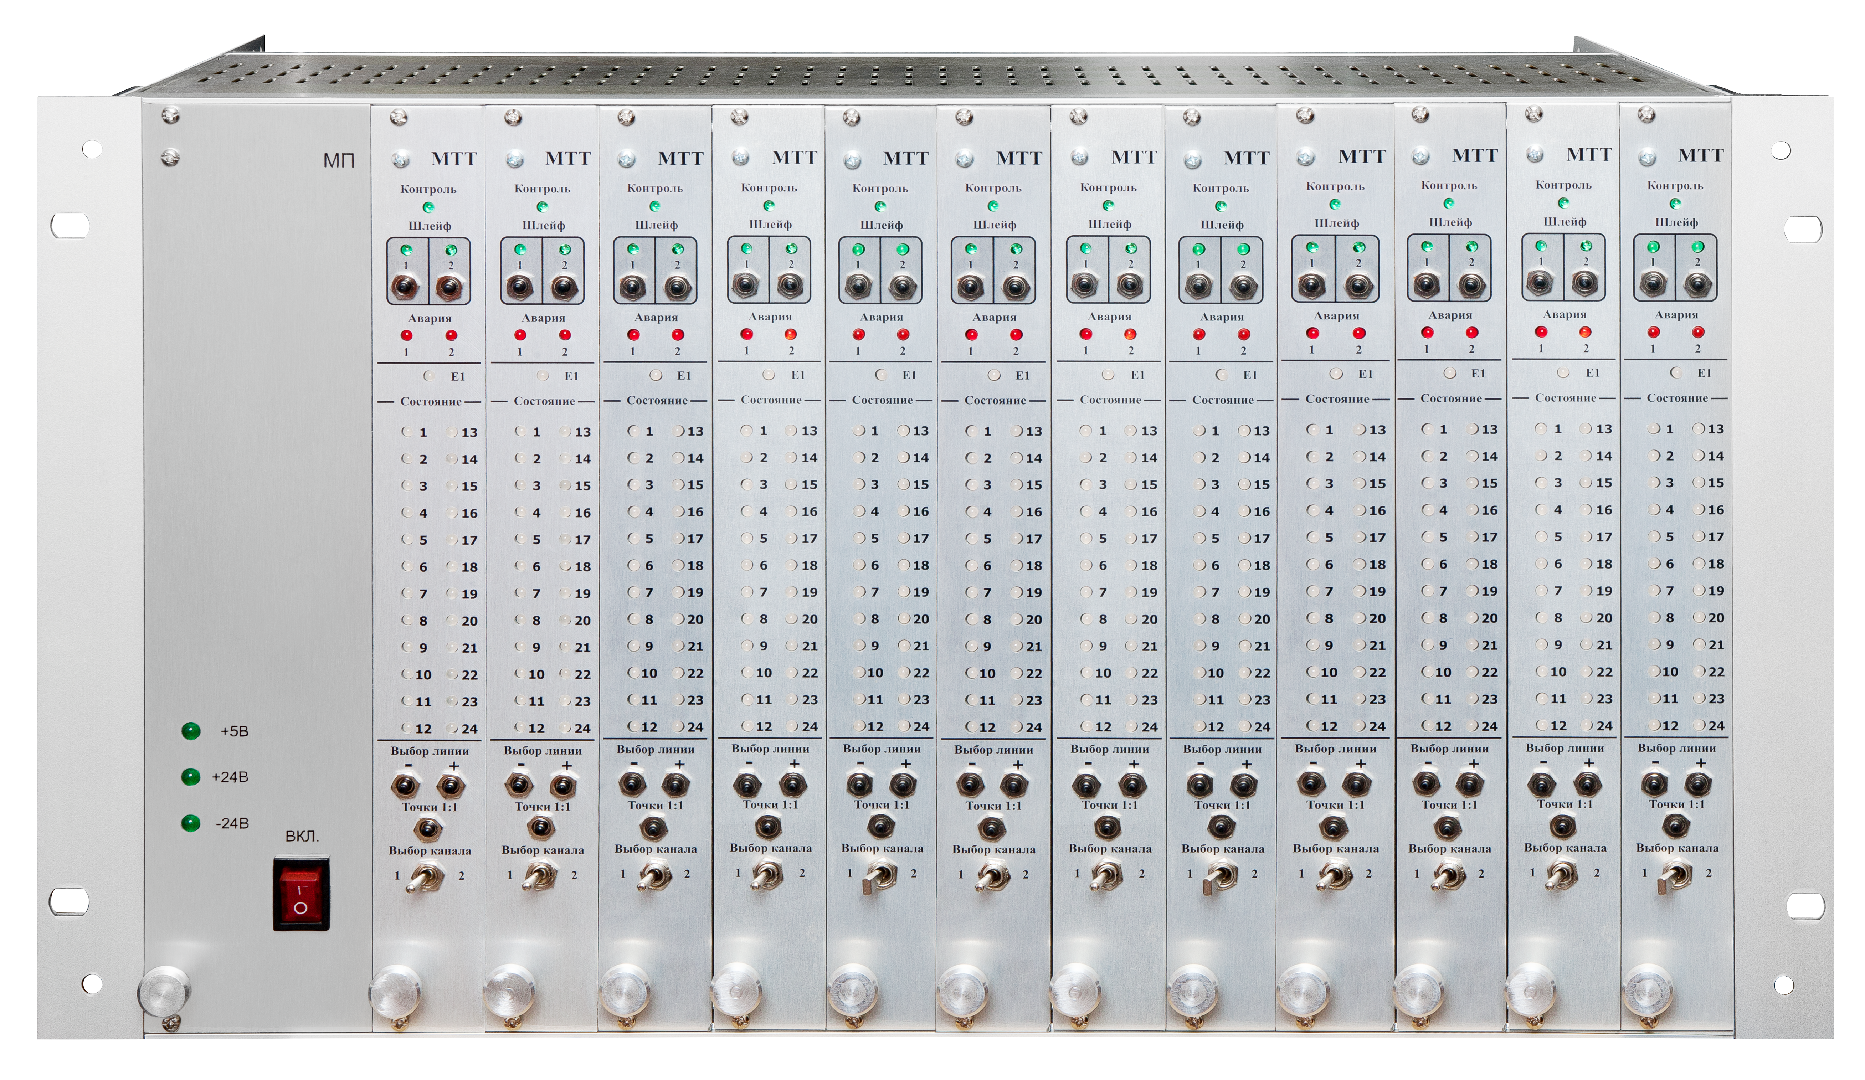Toggle Выбор канала switch on sixth MTT module
This screenshot has width=1865, height=1080.
coord(993,876)
